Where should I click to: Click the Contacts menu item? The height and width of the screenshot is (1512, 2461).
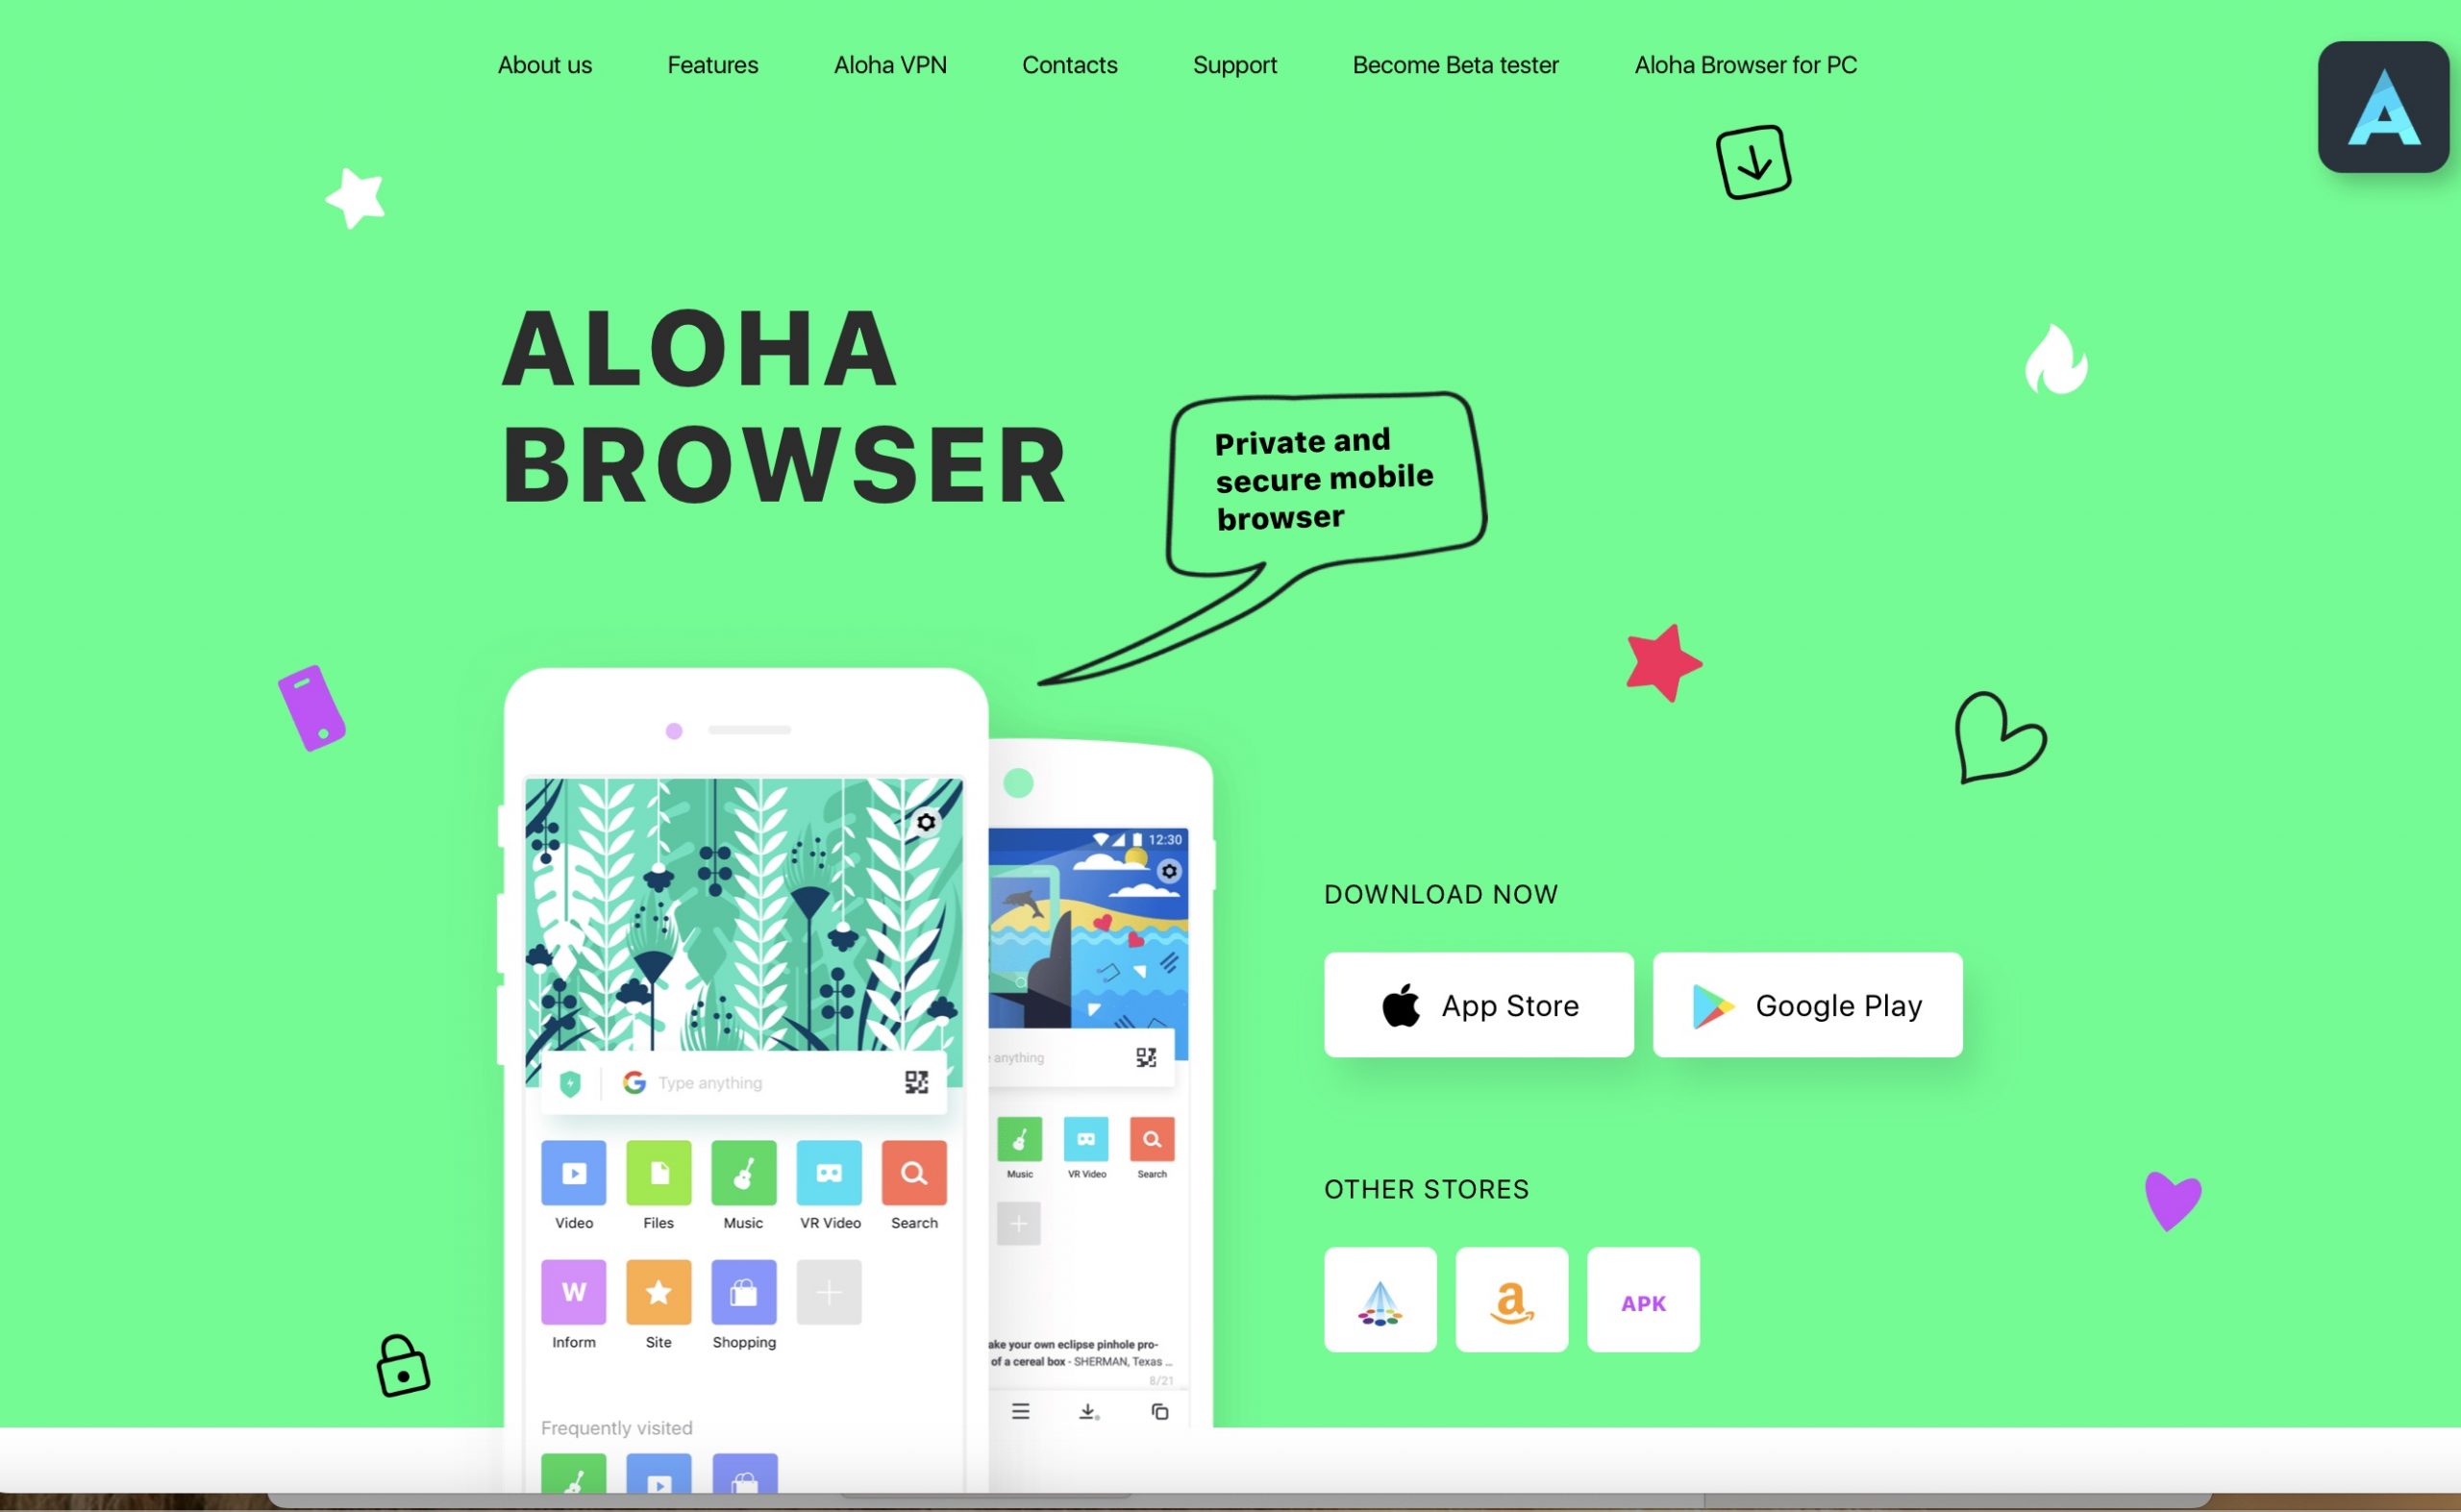click(1069, 63)
